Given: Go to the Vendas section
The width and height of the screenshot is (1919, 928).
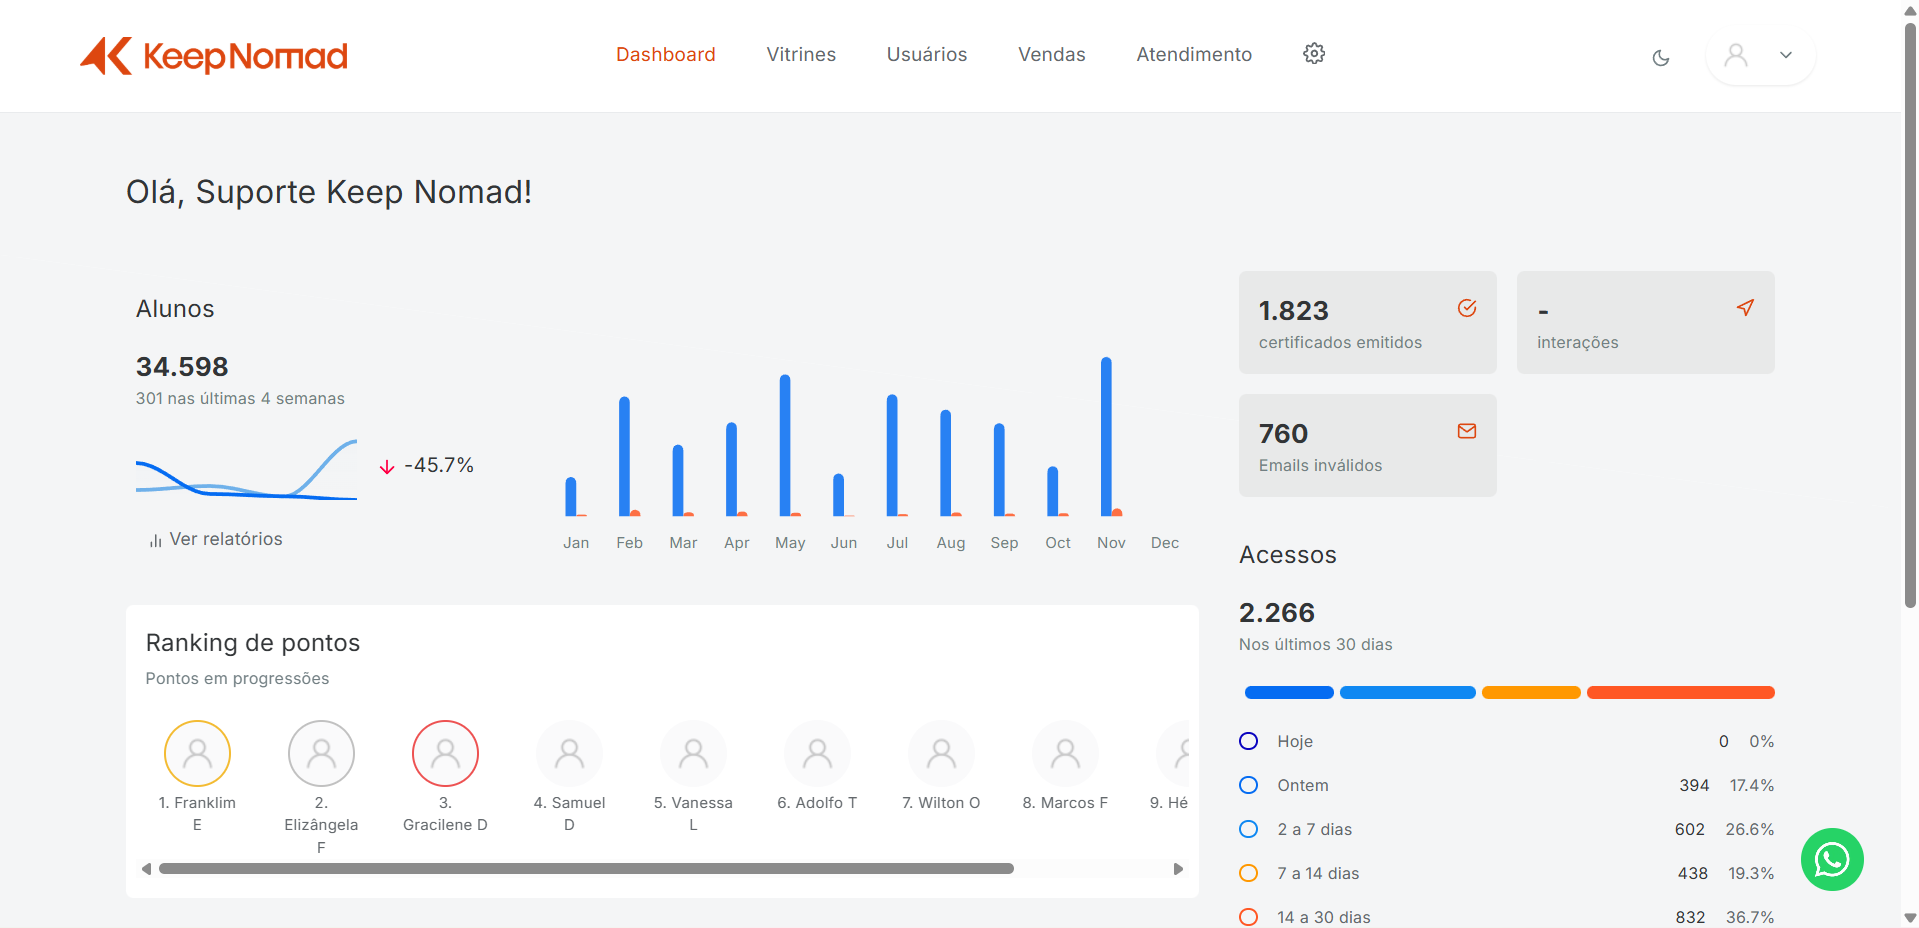Looking at the screenshot, I should tap(1051, 55).
